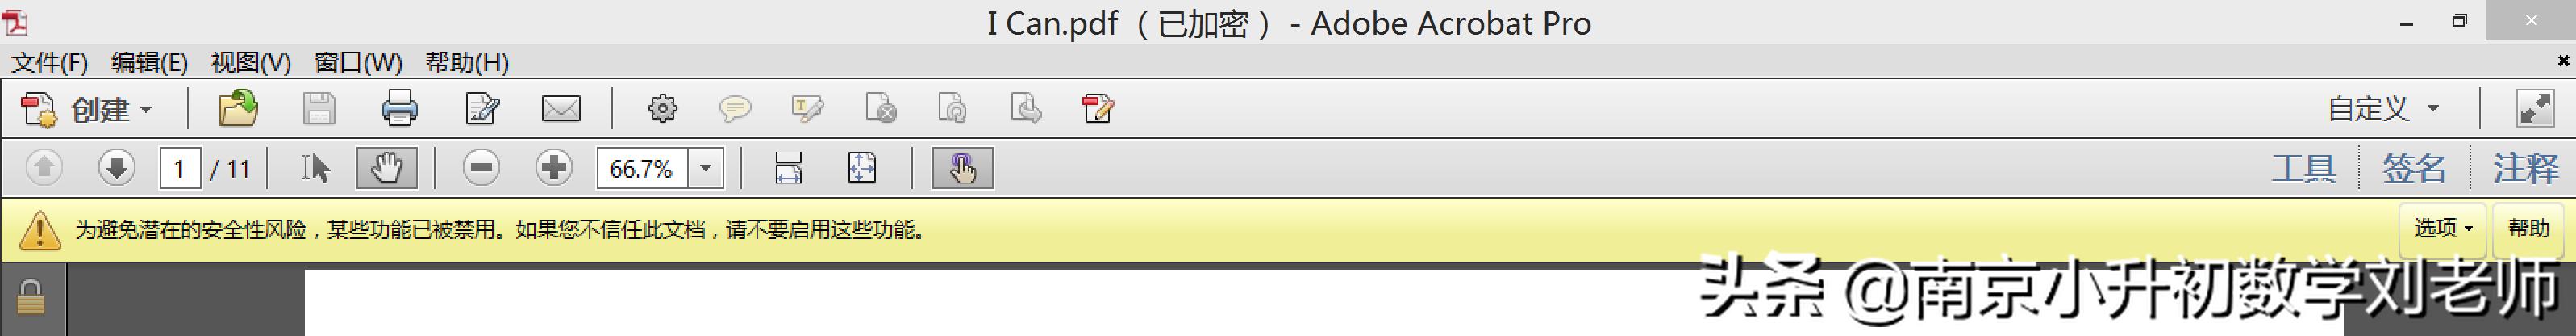Open the 文件(F) menu
Viewport: 2576px width, 336px height.
(x=49, y=63)
